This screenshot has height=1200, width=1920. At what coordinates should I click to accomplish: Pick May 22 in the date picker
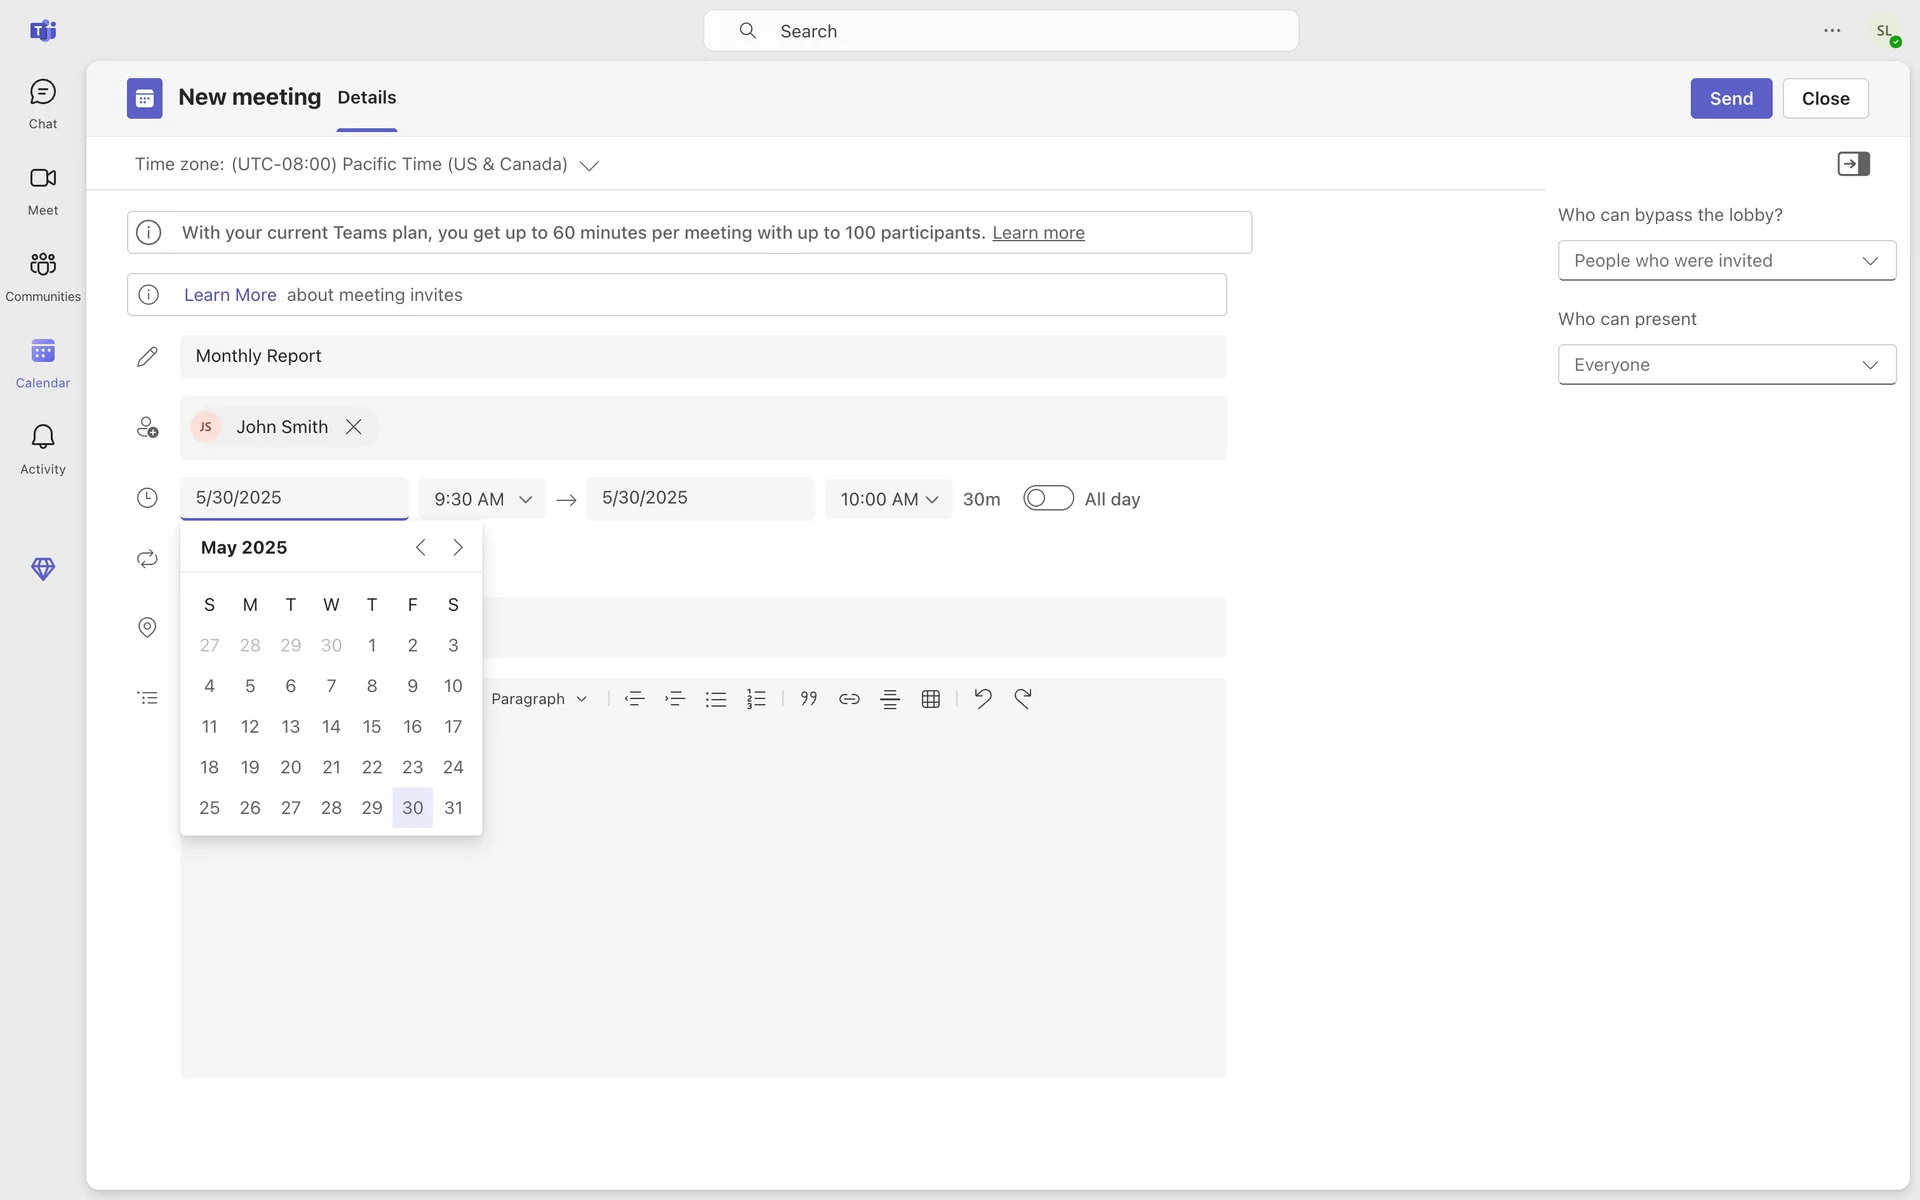point(372,767)
